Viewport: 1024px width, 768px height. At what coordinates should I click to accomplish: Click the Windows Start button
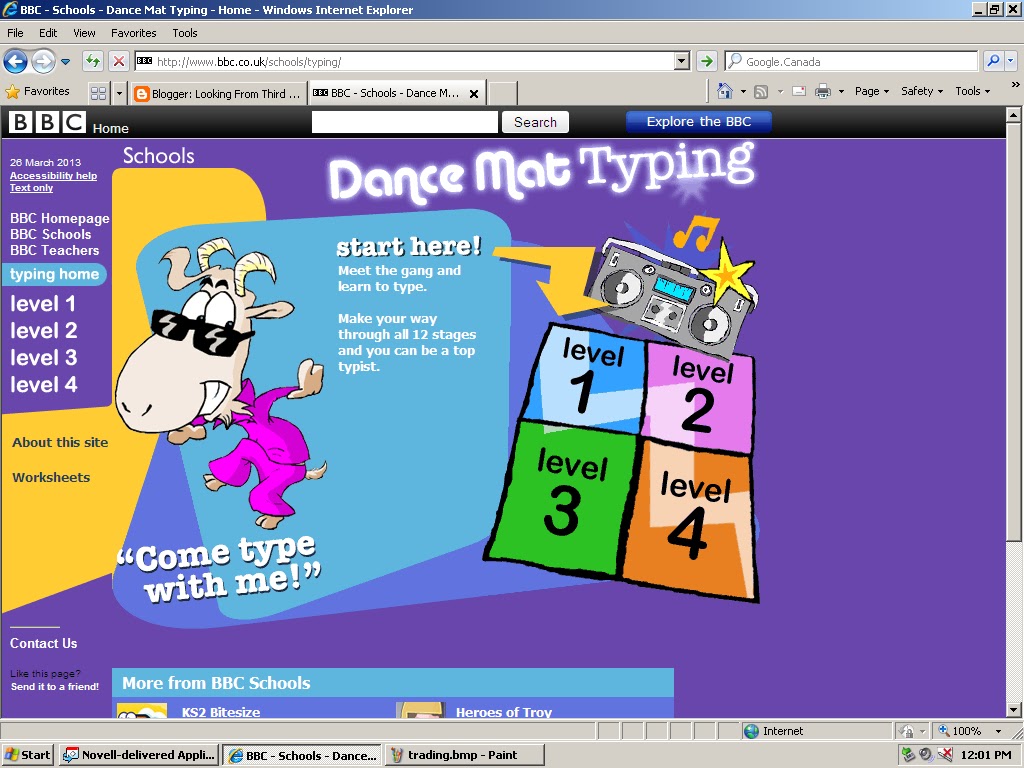click(27, 755)
